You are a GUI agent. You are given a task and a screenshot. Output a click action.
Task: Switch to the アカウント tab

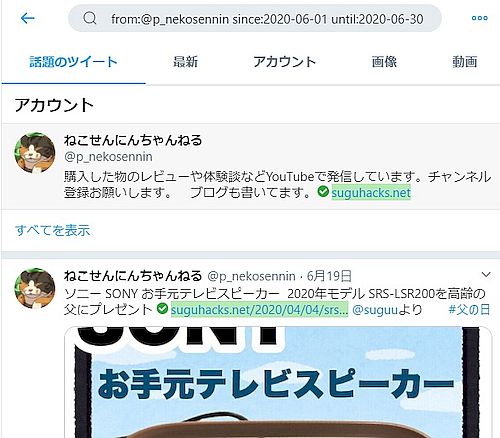pyautogui.click(x=284, y=62)
